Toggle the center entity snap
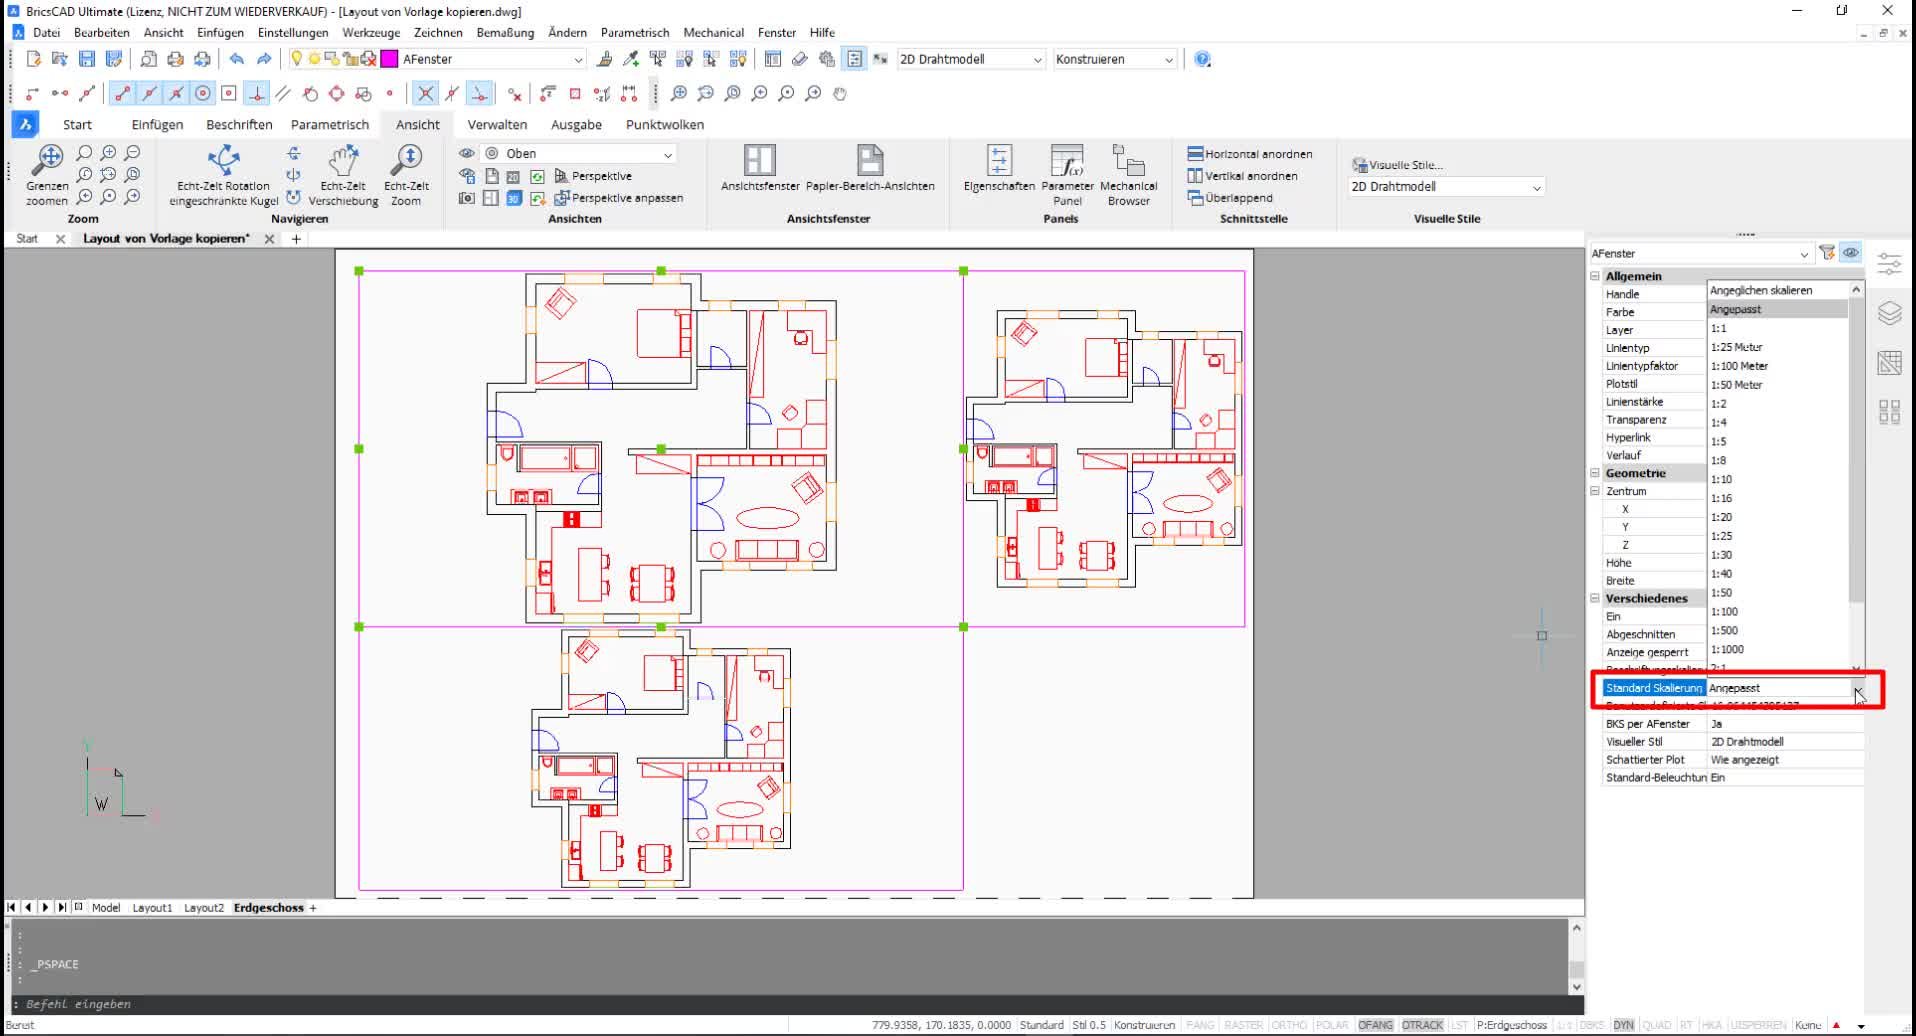The image size is (1916, 1036). 203,93
